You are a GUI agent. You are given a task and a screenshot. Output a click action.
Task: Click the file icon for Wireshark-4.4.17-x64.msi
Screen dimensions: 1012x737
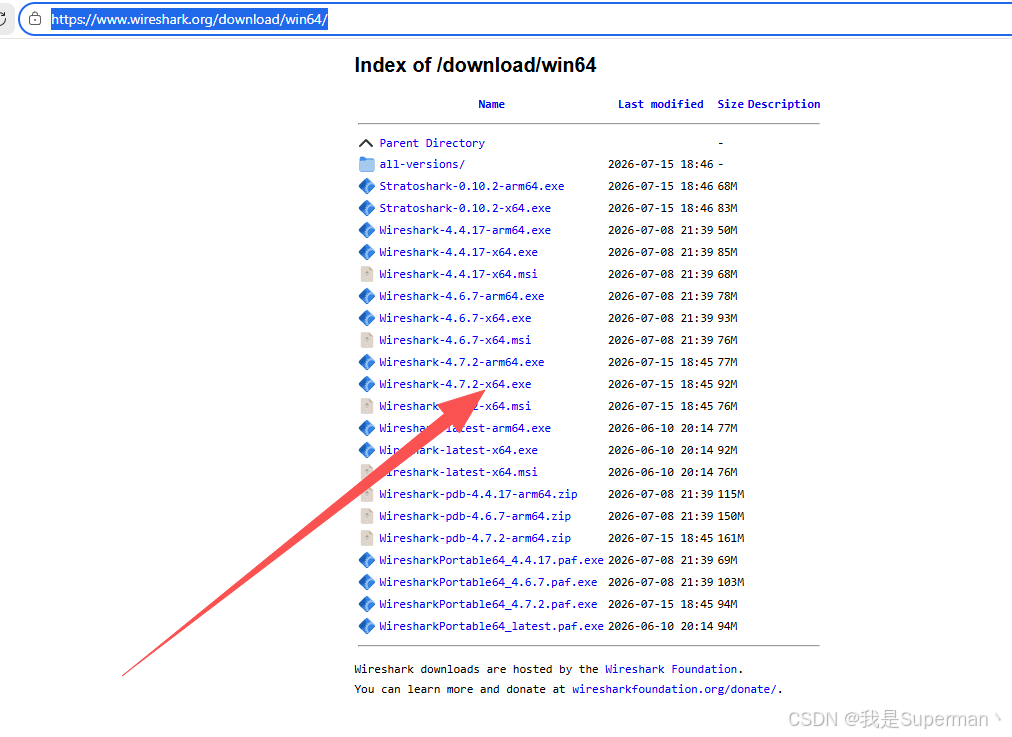[367, 274]
